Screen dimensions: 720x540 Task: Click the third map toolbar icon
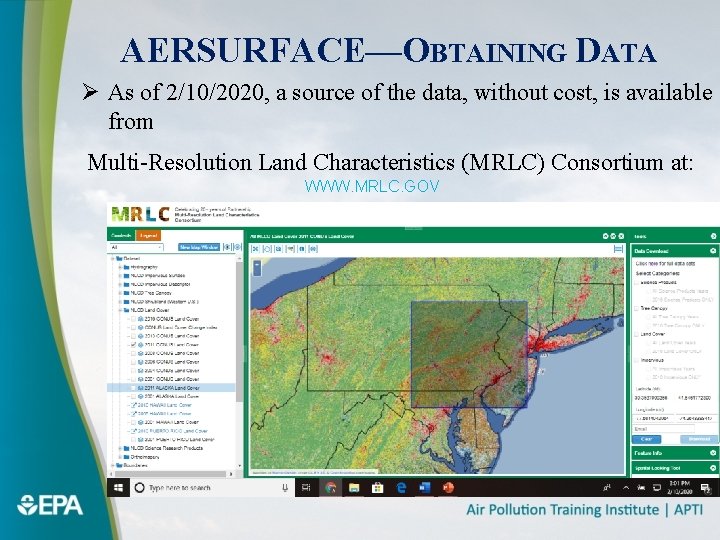(x=278, y=249)
